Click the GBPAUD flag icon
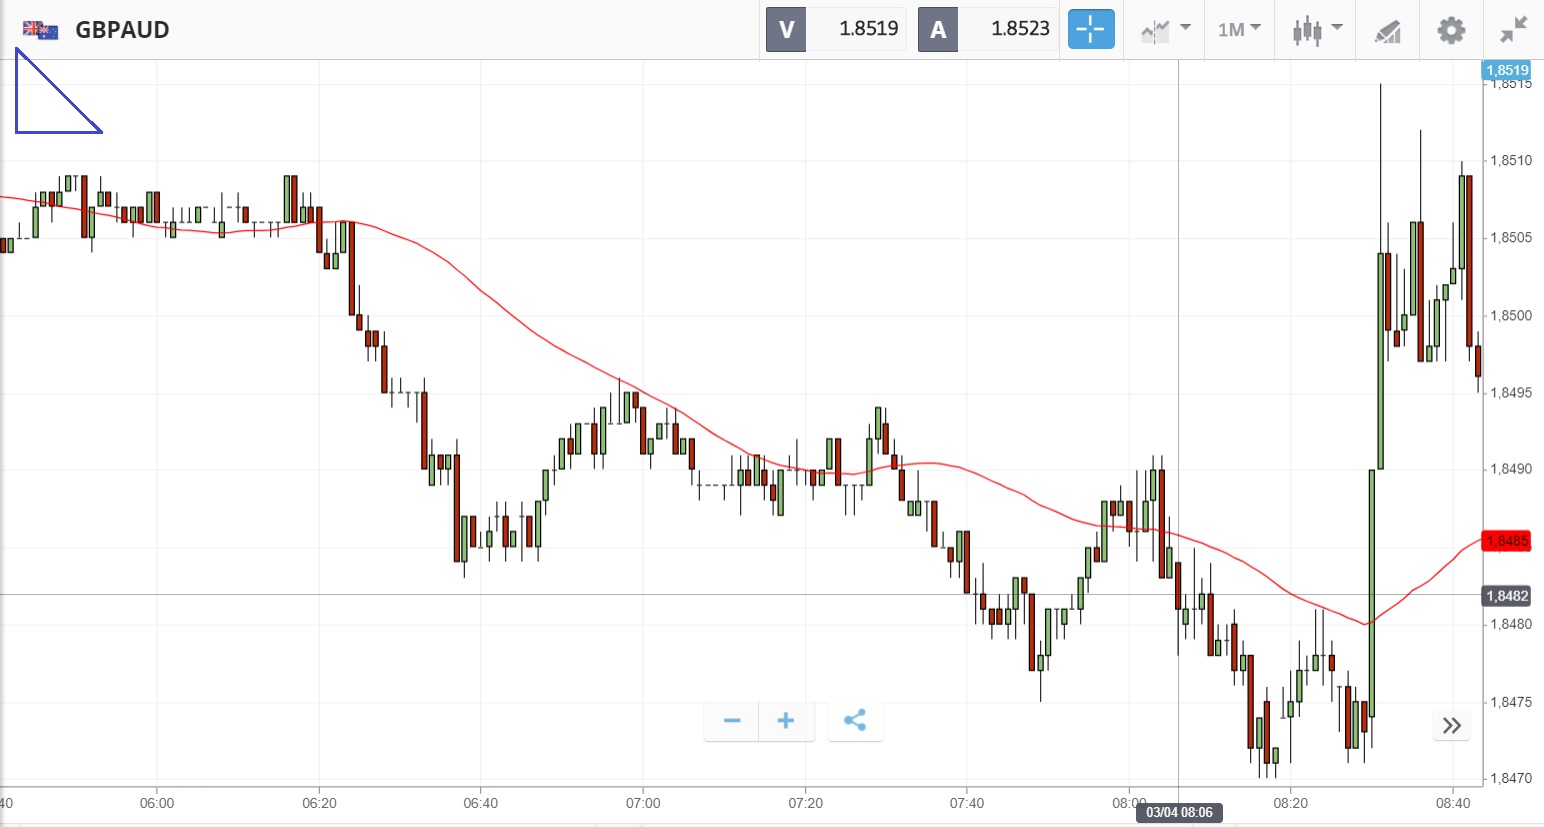The height and width of the screenshot is (827, 1544). point(41,30)
